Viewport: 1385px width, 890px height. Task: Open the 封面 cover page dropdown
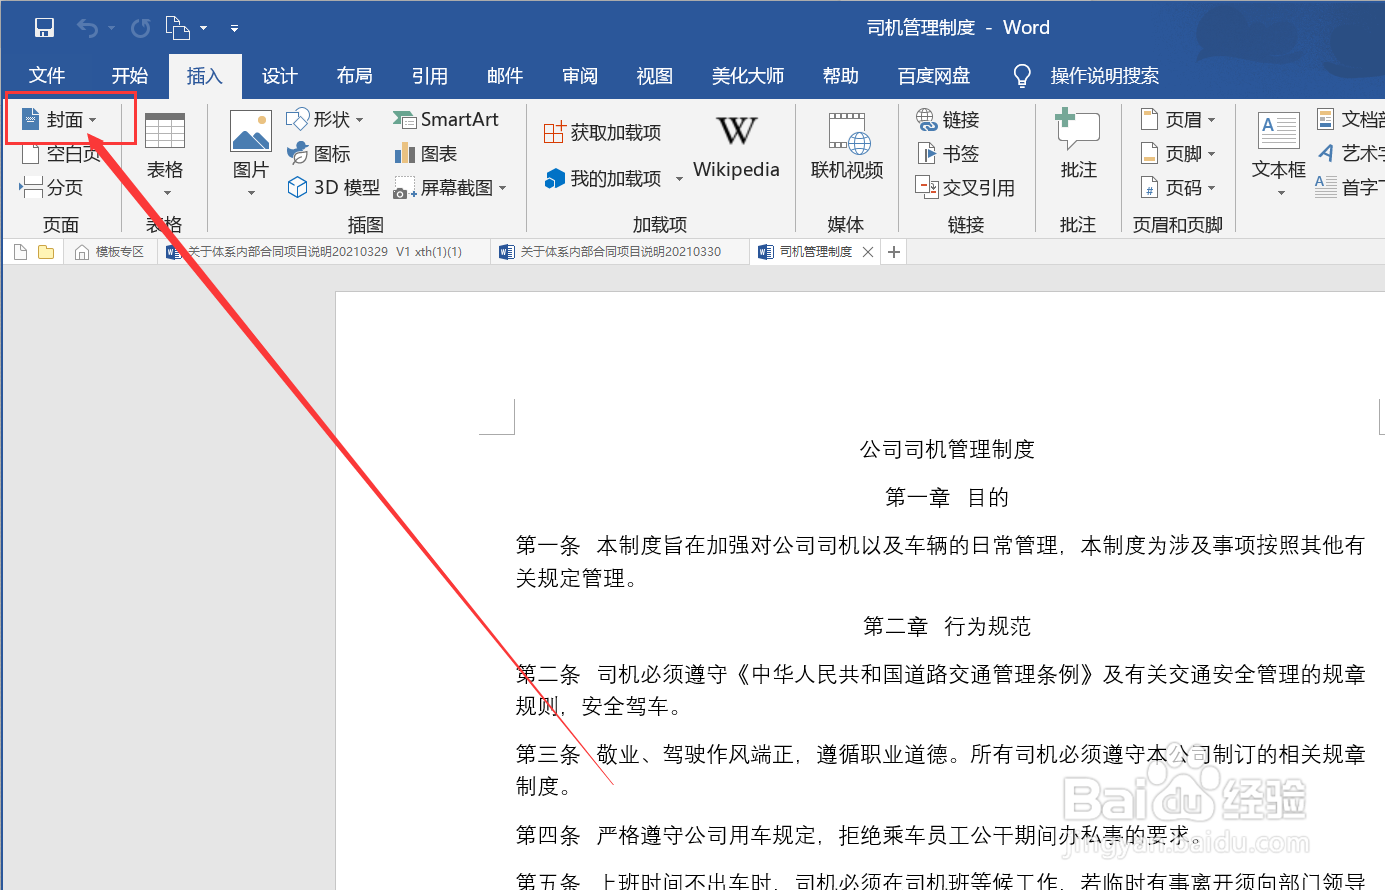coord(66,118)
